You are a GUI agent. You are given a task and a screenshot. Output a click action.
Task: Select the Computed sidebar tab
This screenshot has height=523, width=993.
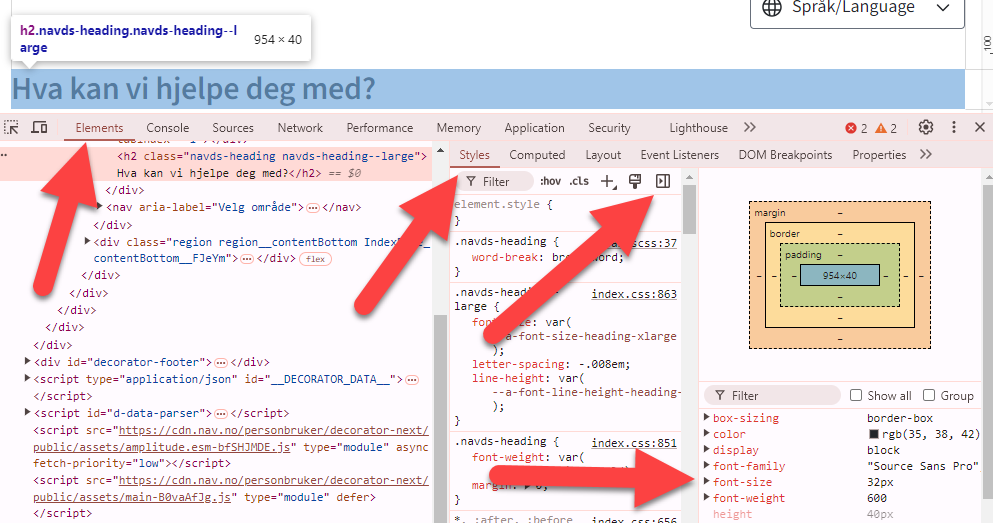point(537,155)
